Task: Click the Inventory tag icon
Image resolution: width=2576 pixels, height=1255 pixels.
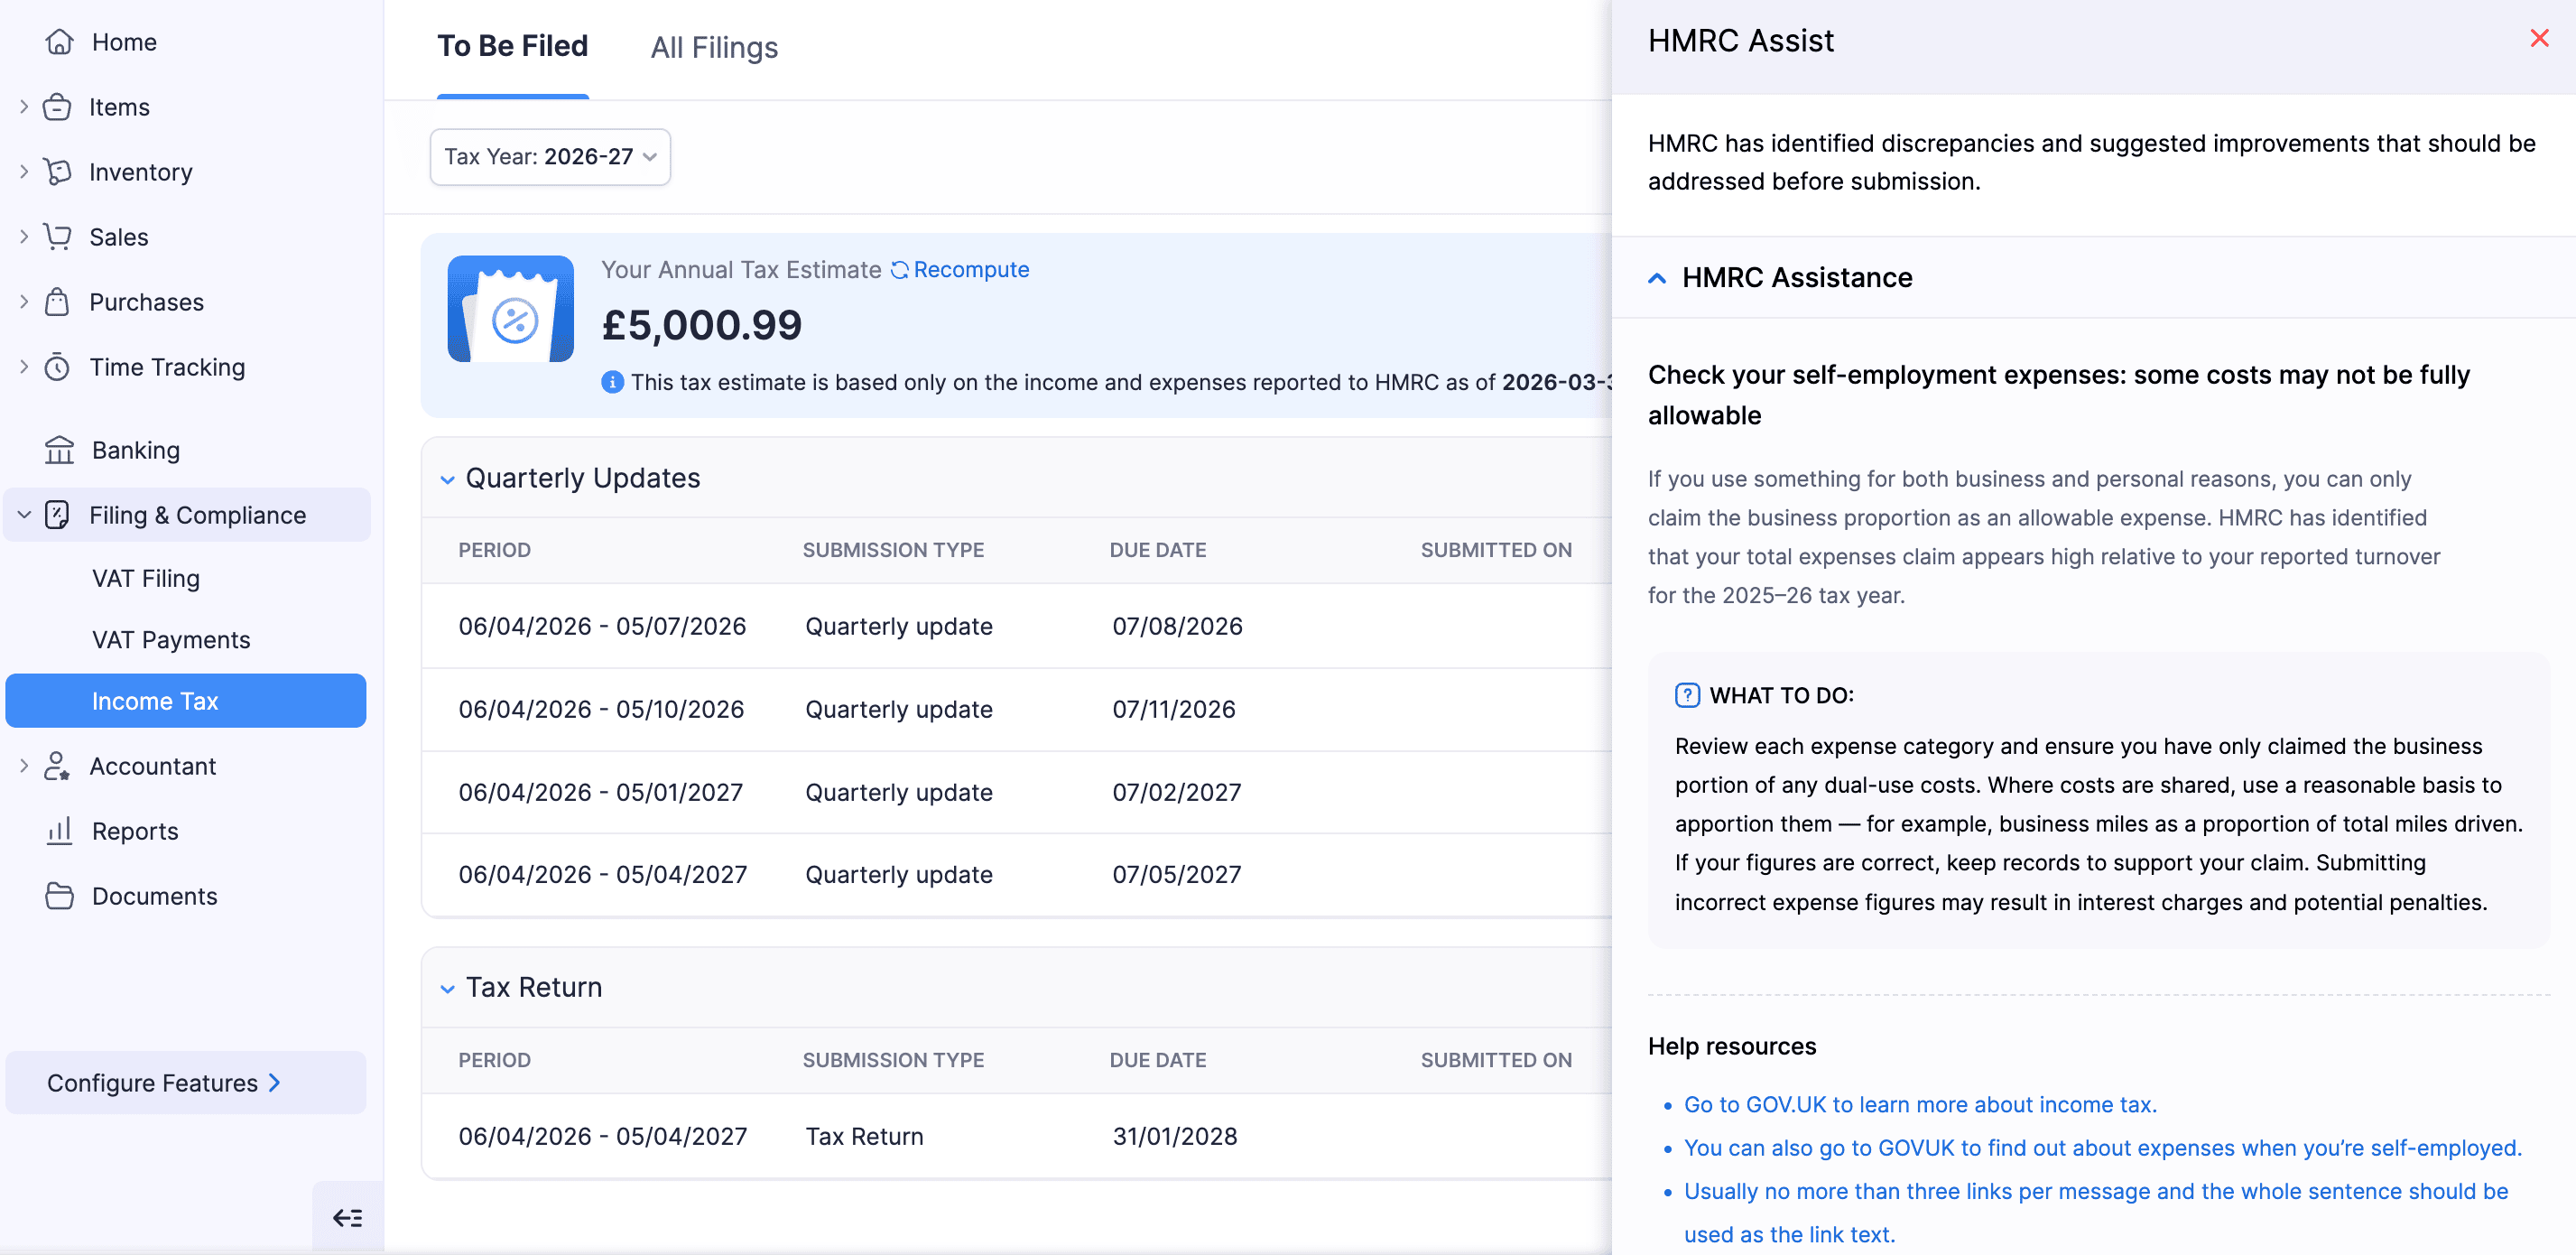Action: [57, 172]
